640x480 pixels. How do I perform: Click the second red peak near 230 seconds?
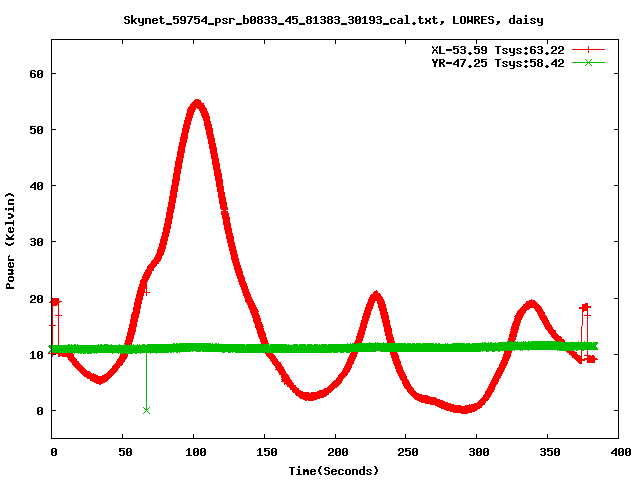click(x=376, y=296)
